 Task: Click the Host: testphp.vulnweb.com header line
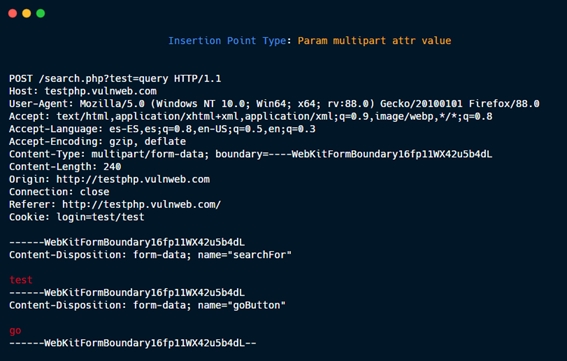[x=83, y=91]
